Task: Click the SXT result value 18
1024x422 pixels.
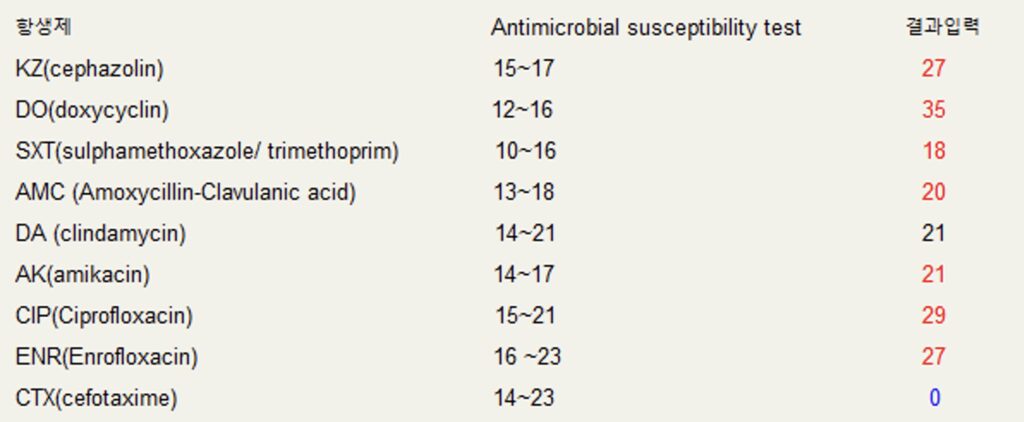Action: [934, 150]
